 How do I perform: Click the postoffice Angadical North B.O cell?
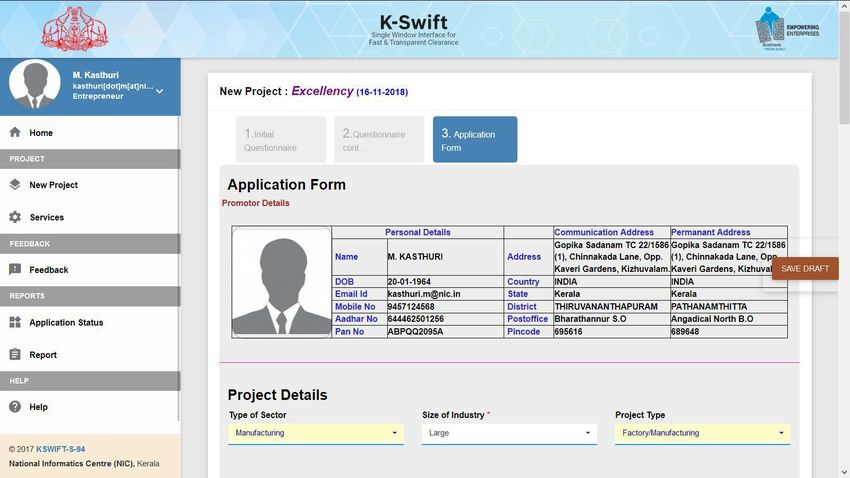click(x=729, y=319)
